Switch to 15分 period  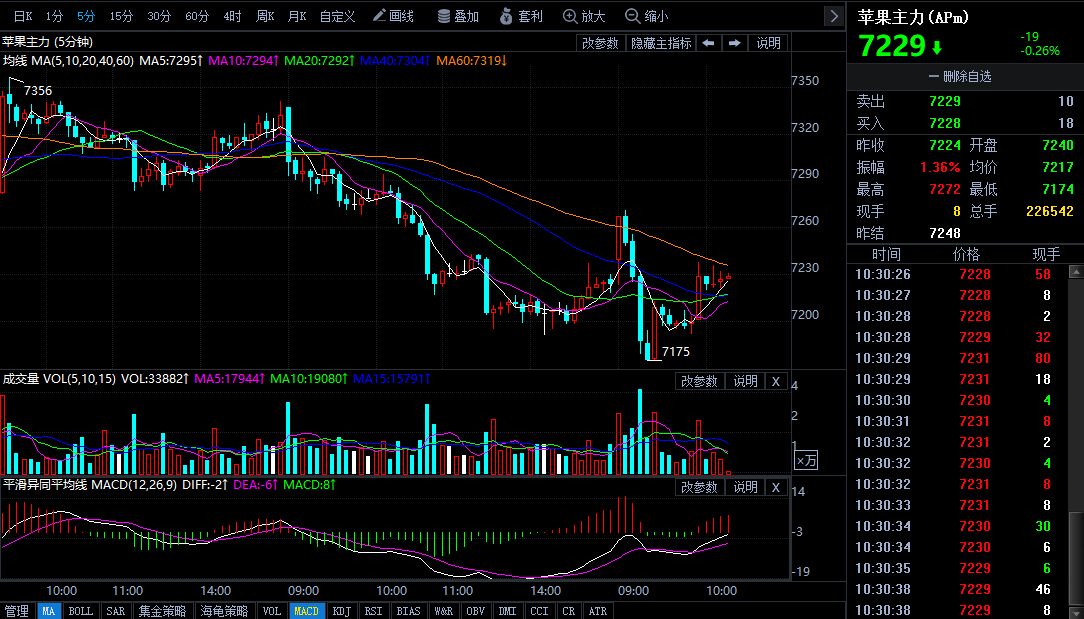(121, 16)
